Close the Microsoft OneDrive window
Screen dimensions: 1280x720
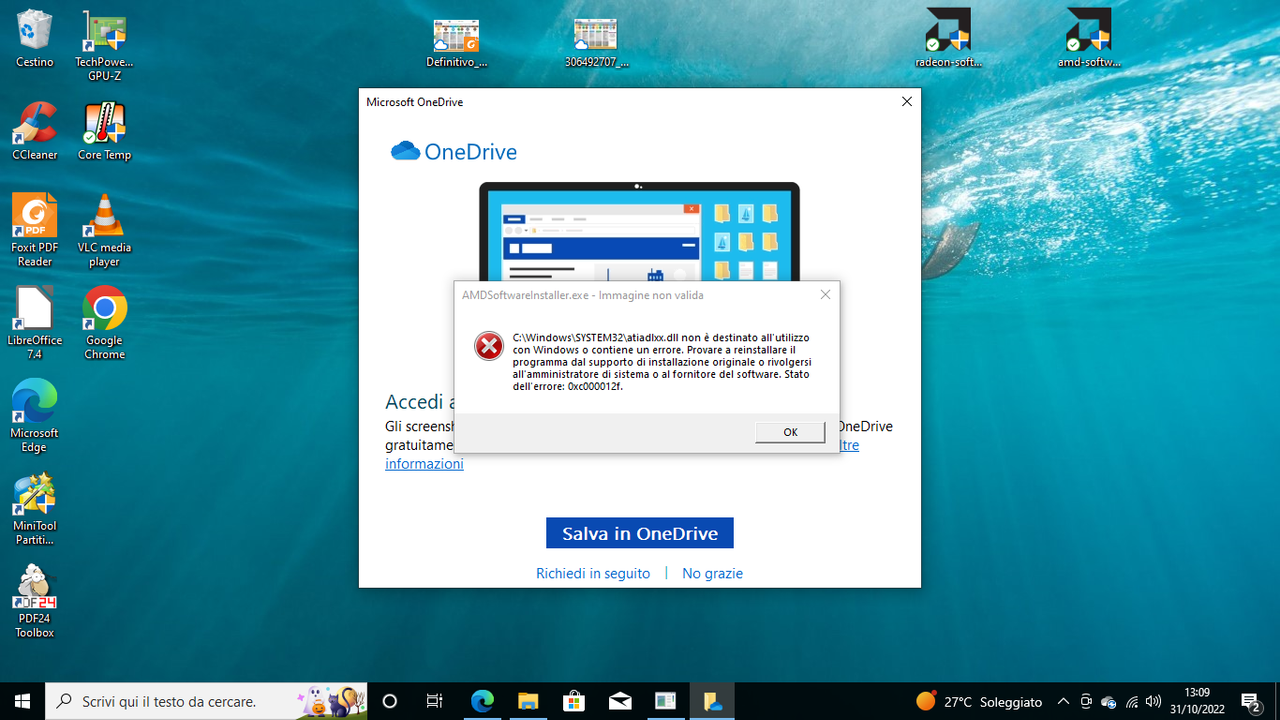pos(907,102)
